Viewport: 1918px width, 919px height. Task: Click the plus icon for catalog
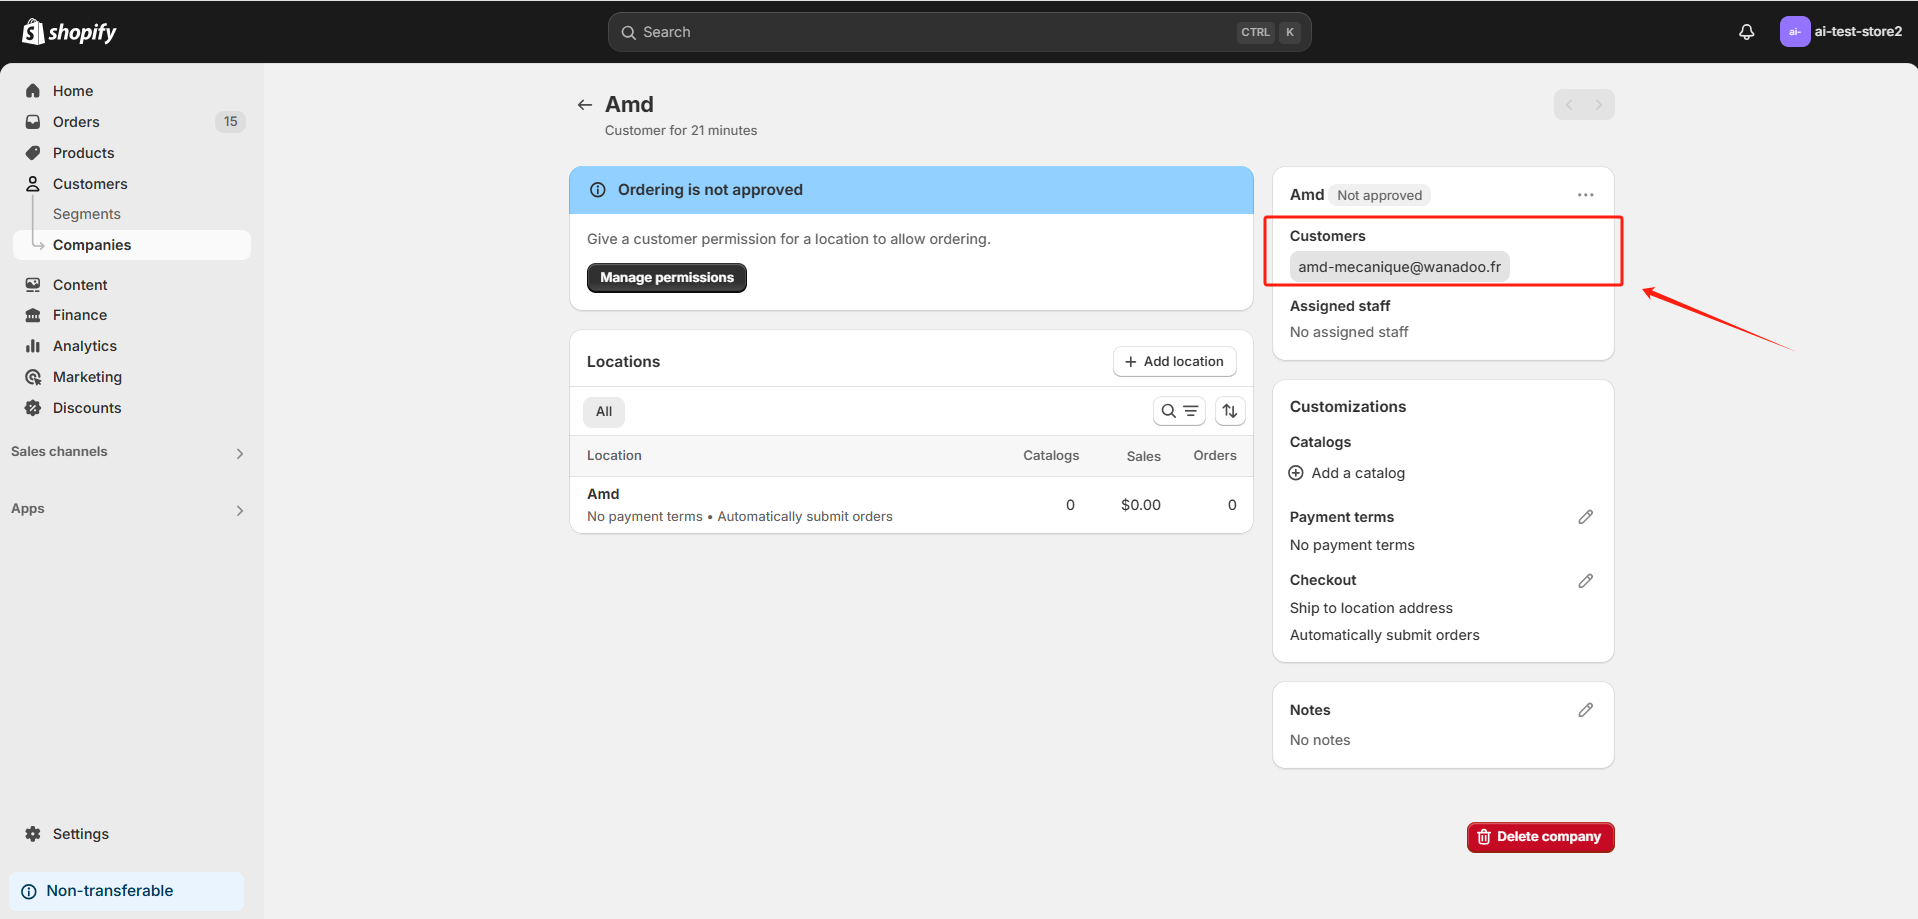[1296, 473]
